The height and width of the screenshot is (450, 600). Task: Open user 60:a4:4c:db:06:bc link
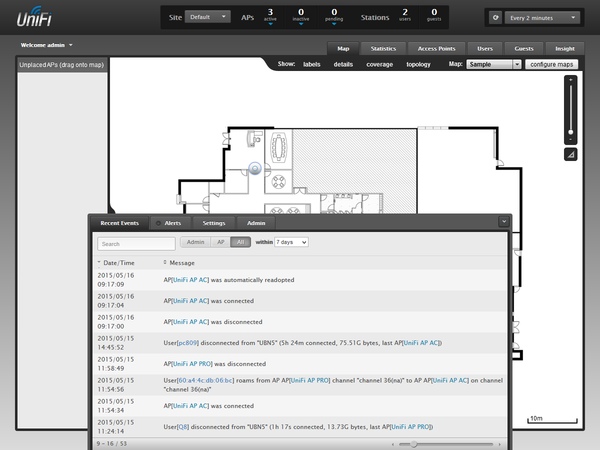point(205,380)
